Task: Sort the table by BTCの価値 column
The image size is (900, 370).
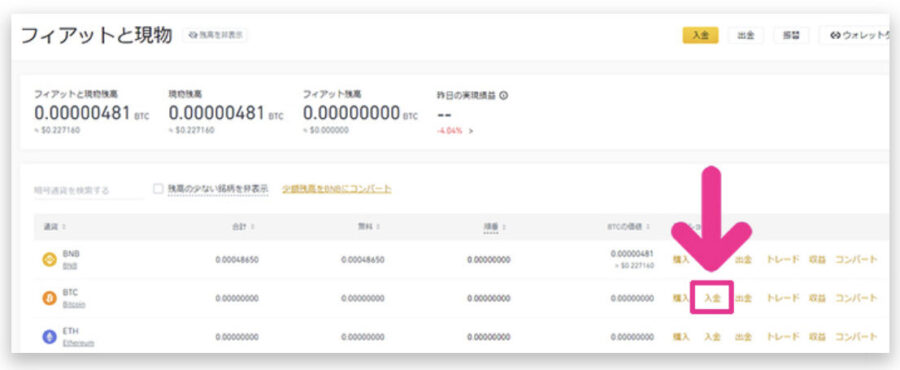Action: pyautogui.click(x=629, y=227)
